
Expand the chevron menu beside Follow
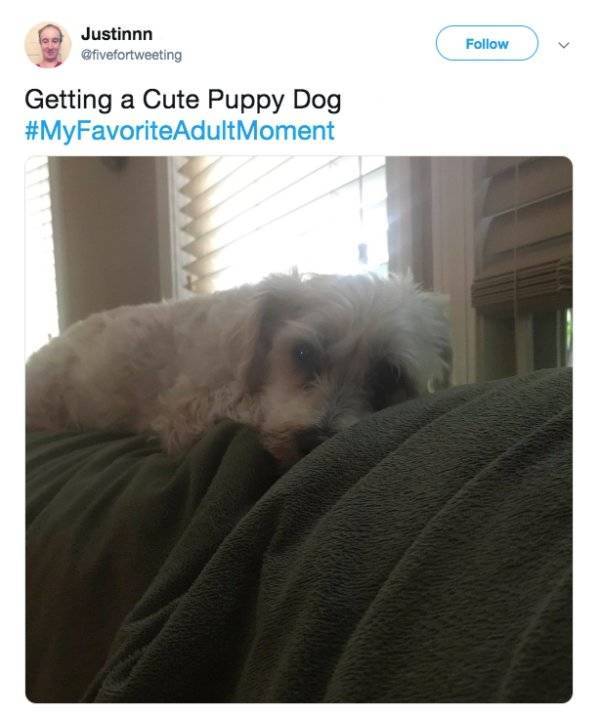pyautogui.click(x=564, y=45)
